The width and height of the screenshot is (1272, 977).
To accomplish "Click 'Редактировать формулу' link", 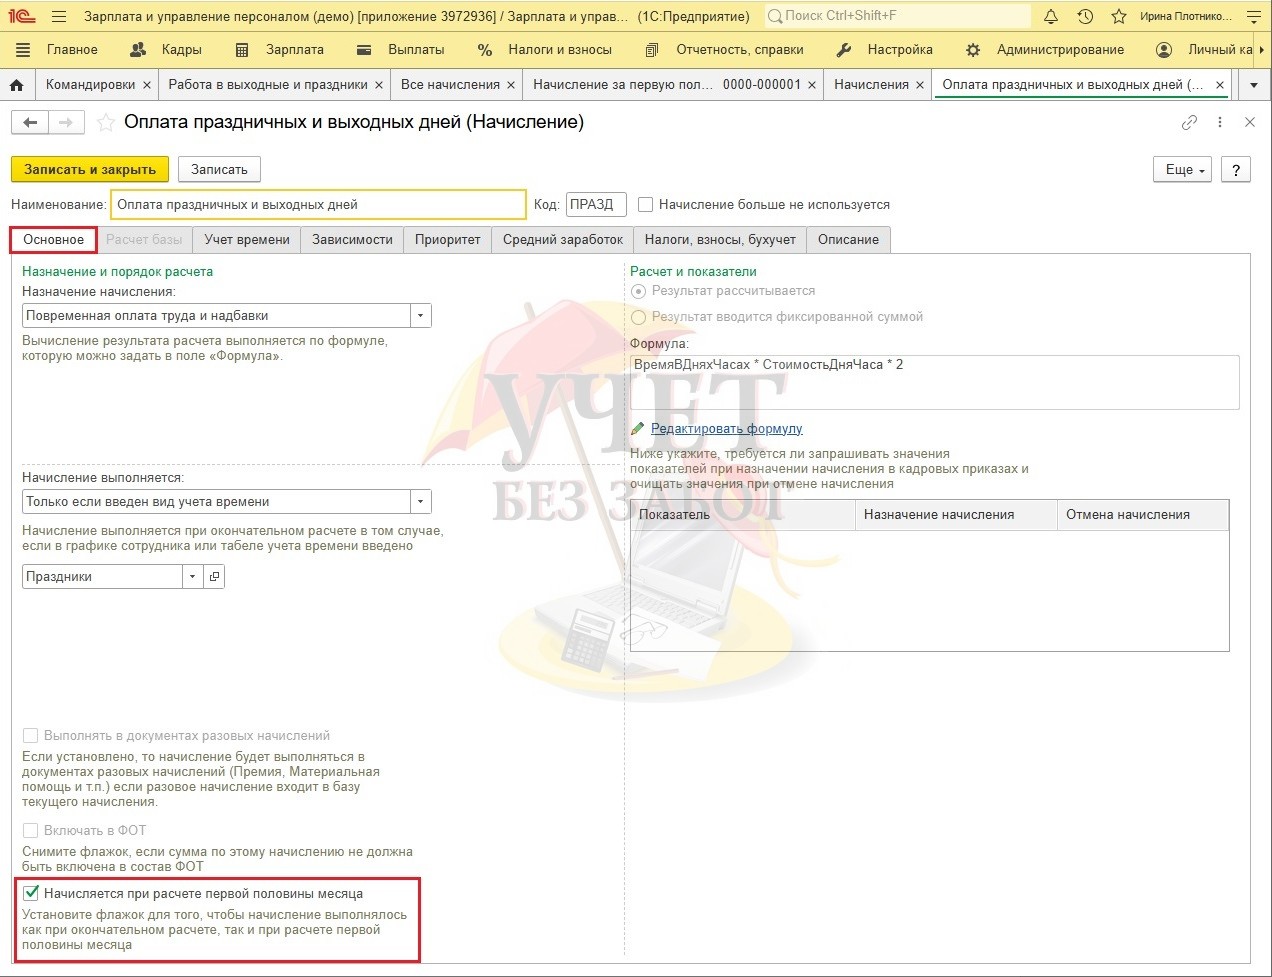I will tap(726, 429).
